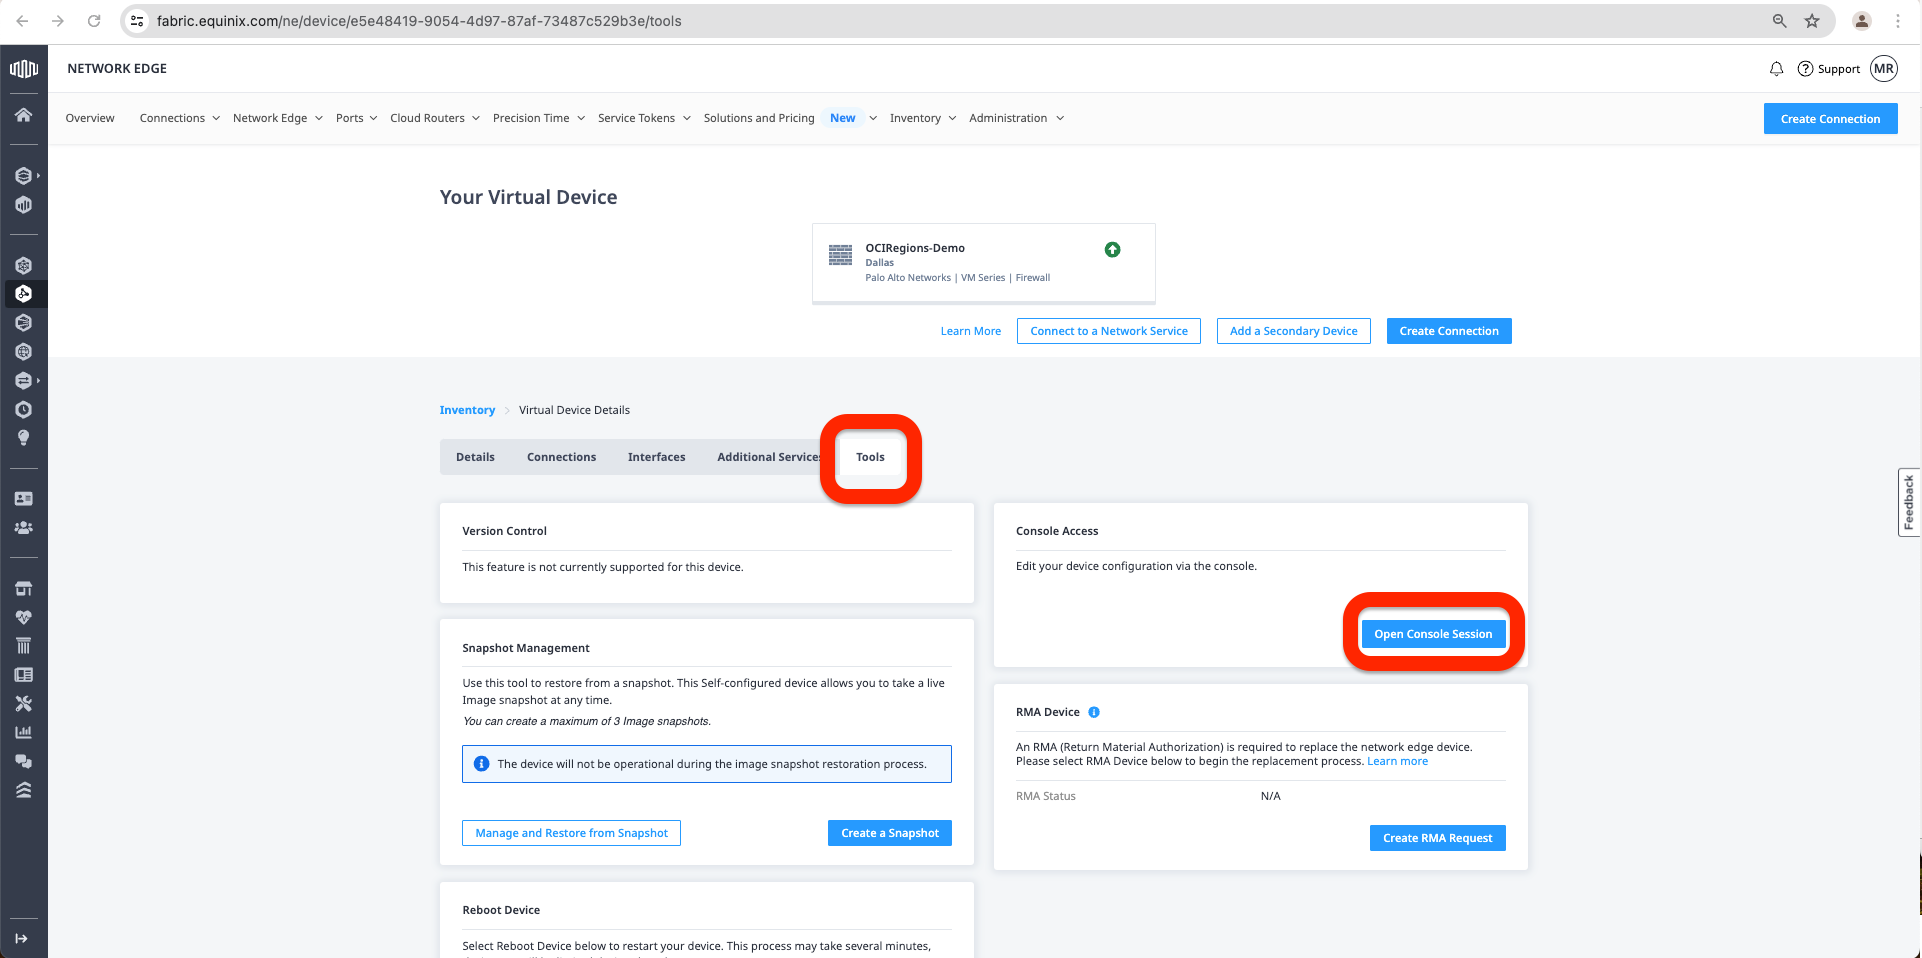Expand the Solutions and Pricing dropdown
This screenshot has height=958, width=1922.
pos(791,118)
